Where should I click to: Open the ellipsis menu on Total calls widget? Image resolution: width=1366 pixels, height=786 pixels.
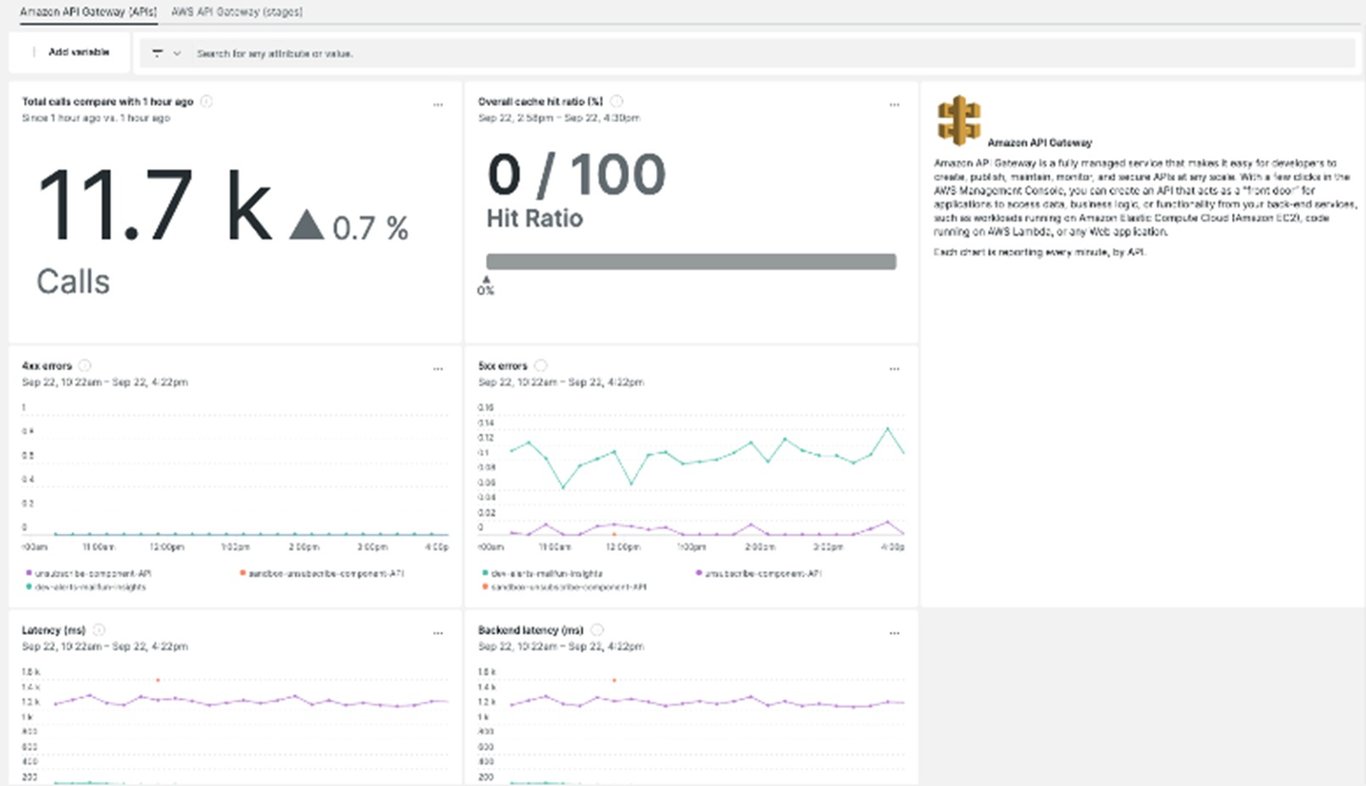tap(437, 104)
